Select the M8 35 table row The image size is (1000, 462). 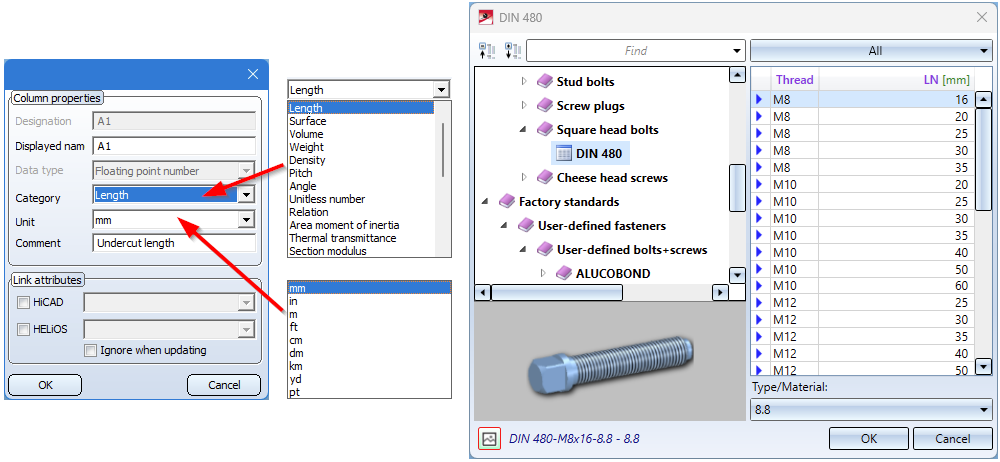tap(864, 168)
